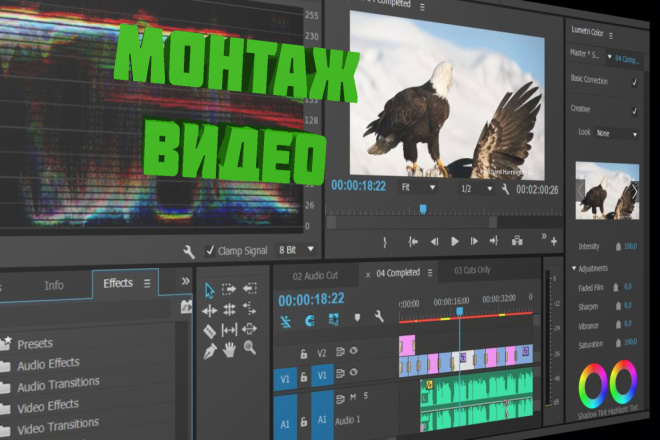The width and height of the screenshot is (660, 440).
Task: Select the Rolling Edit tool
Action: click(x=229, y=309)
